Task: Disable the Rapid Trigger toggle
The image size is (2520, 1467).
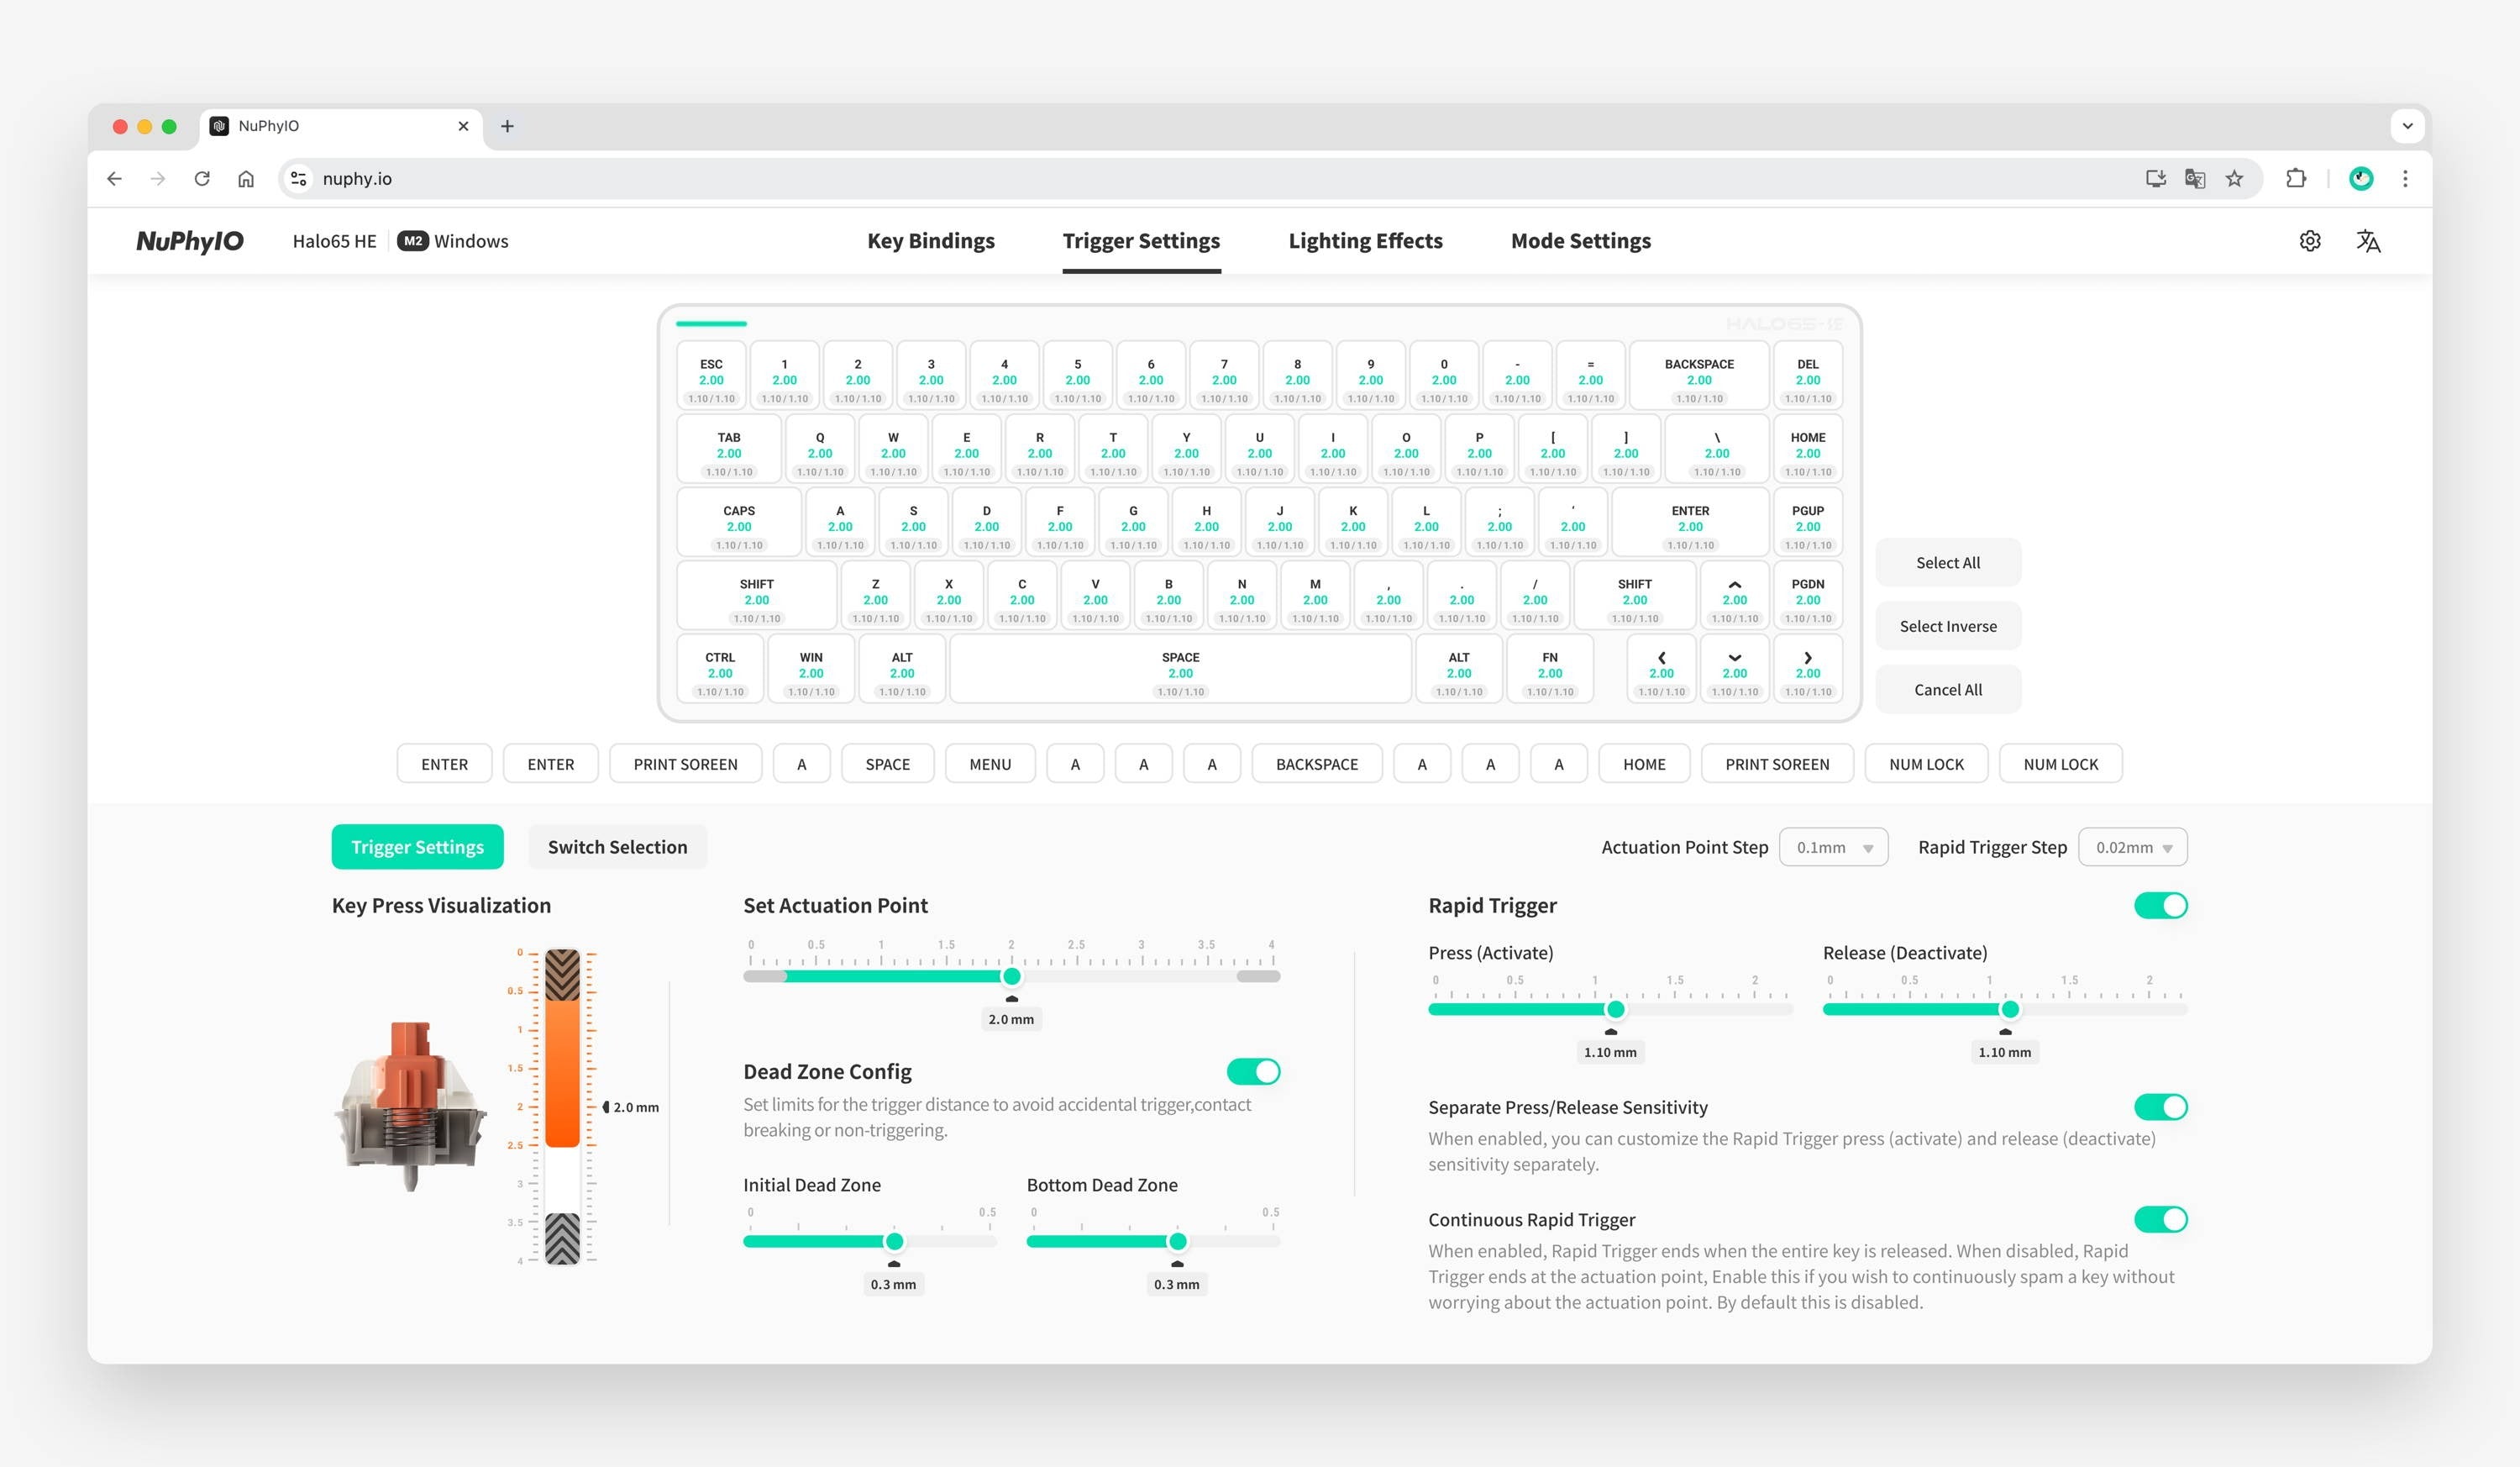Action: pos(2160,905)
